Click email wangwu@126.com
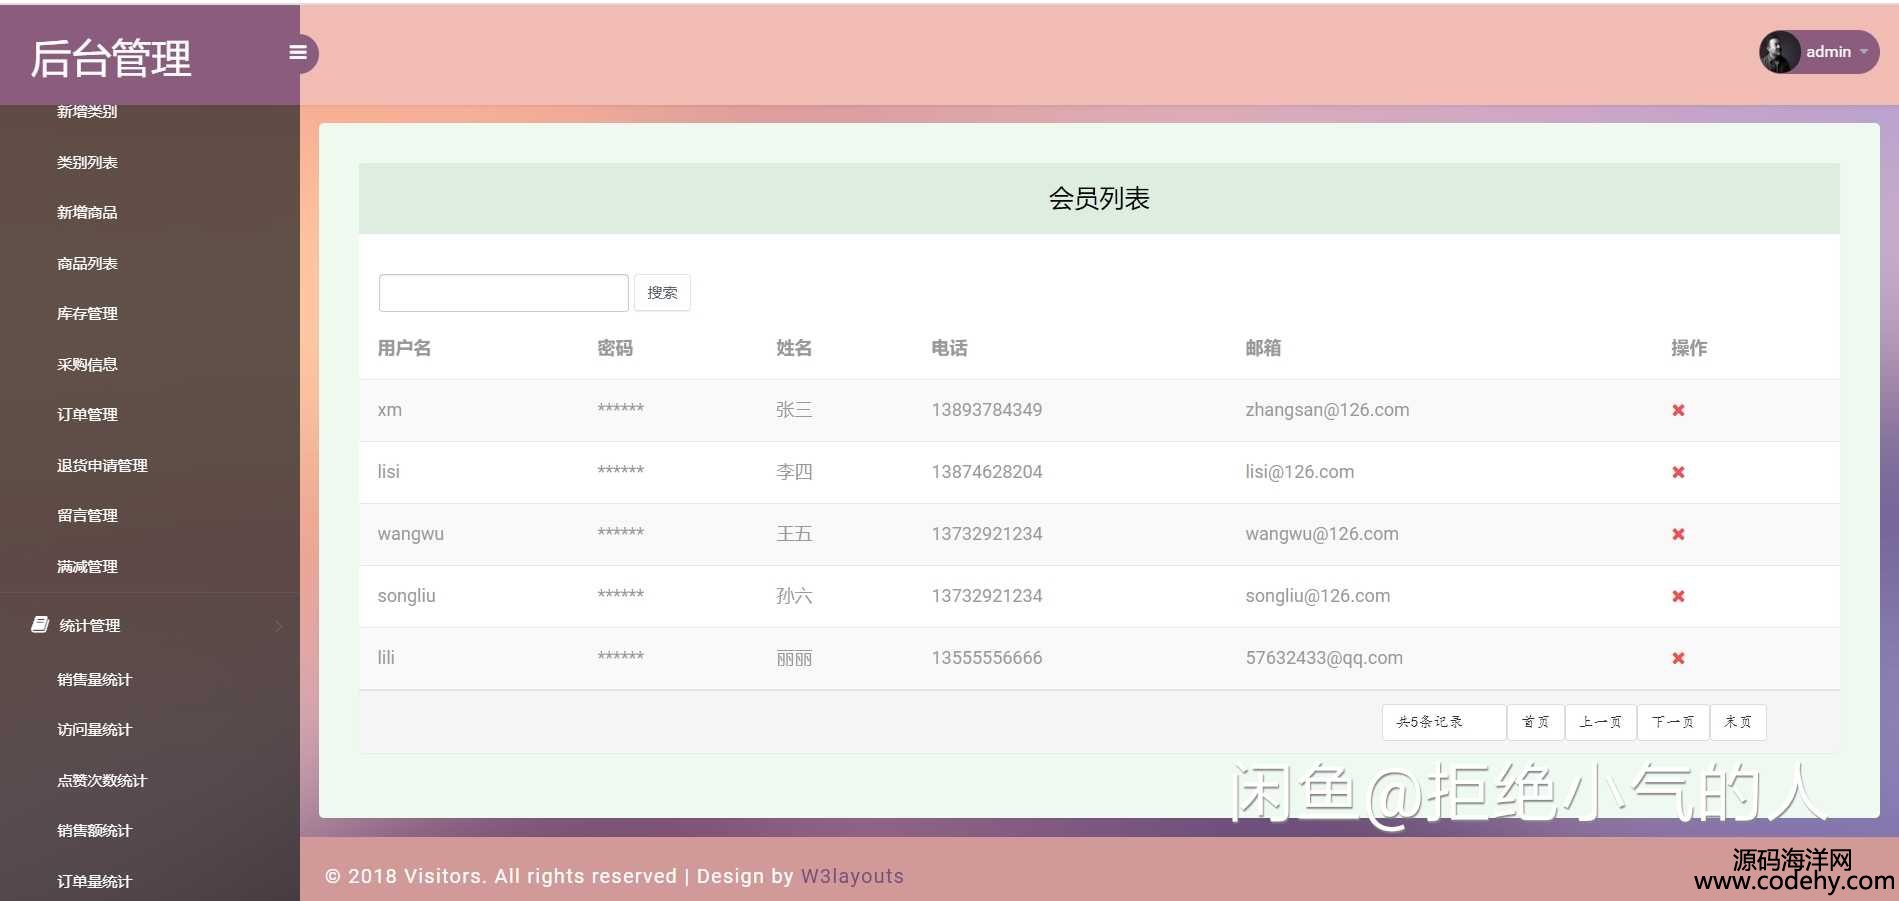1899x901 pixels. tap(1322, 534)
